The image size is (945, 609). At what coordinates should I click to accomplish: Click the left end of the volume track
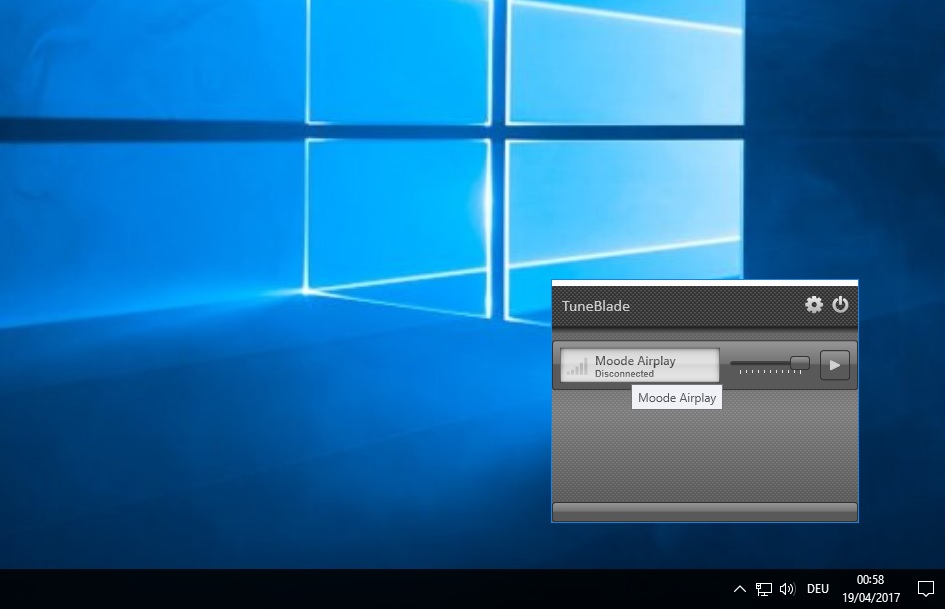[735, 363]
